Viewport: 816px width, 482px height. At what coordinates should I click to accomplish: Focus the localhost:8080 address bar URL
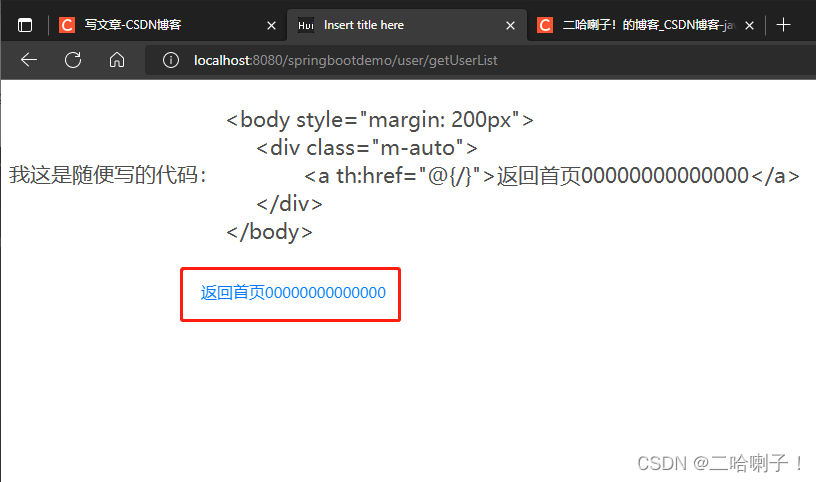(346, 60)
